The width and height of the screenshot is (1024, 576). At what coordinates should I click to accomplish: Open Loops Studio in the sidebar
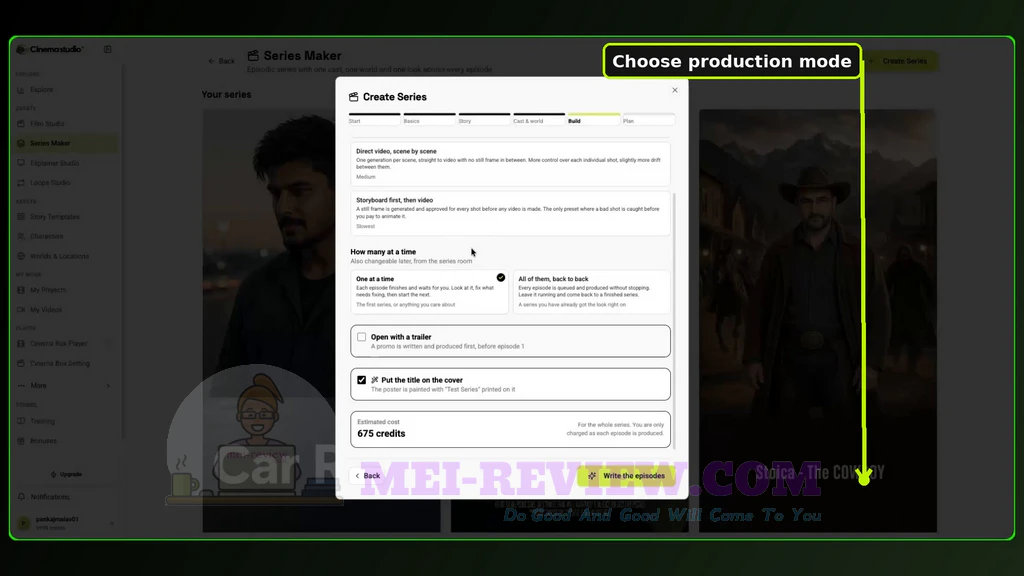(x=65, y=183)
